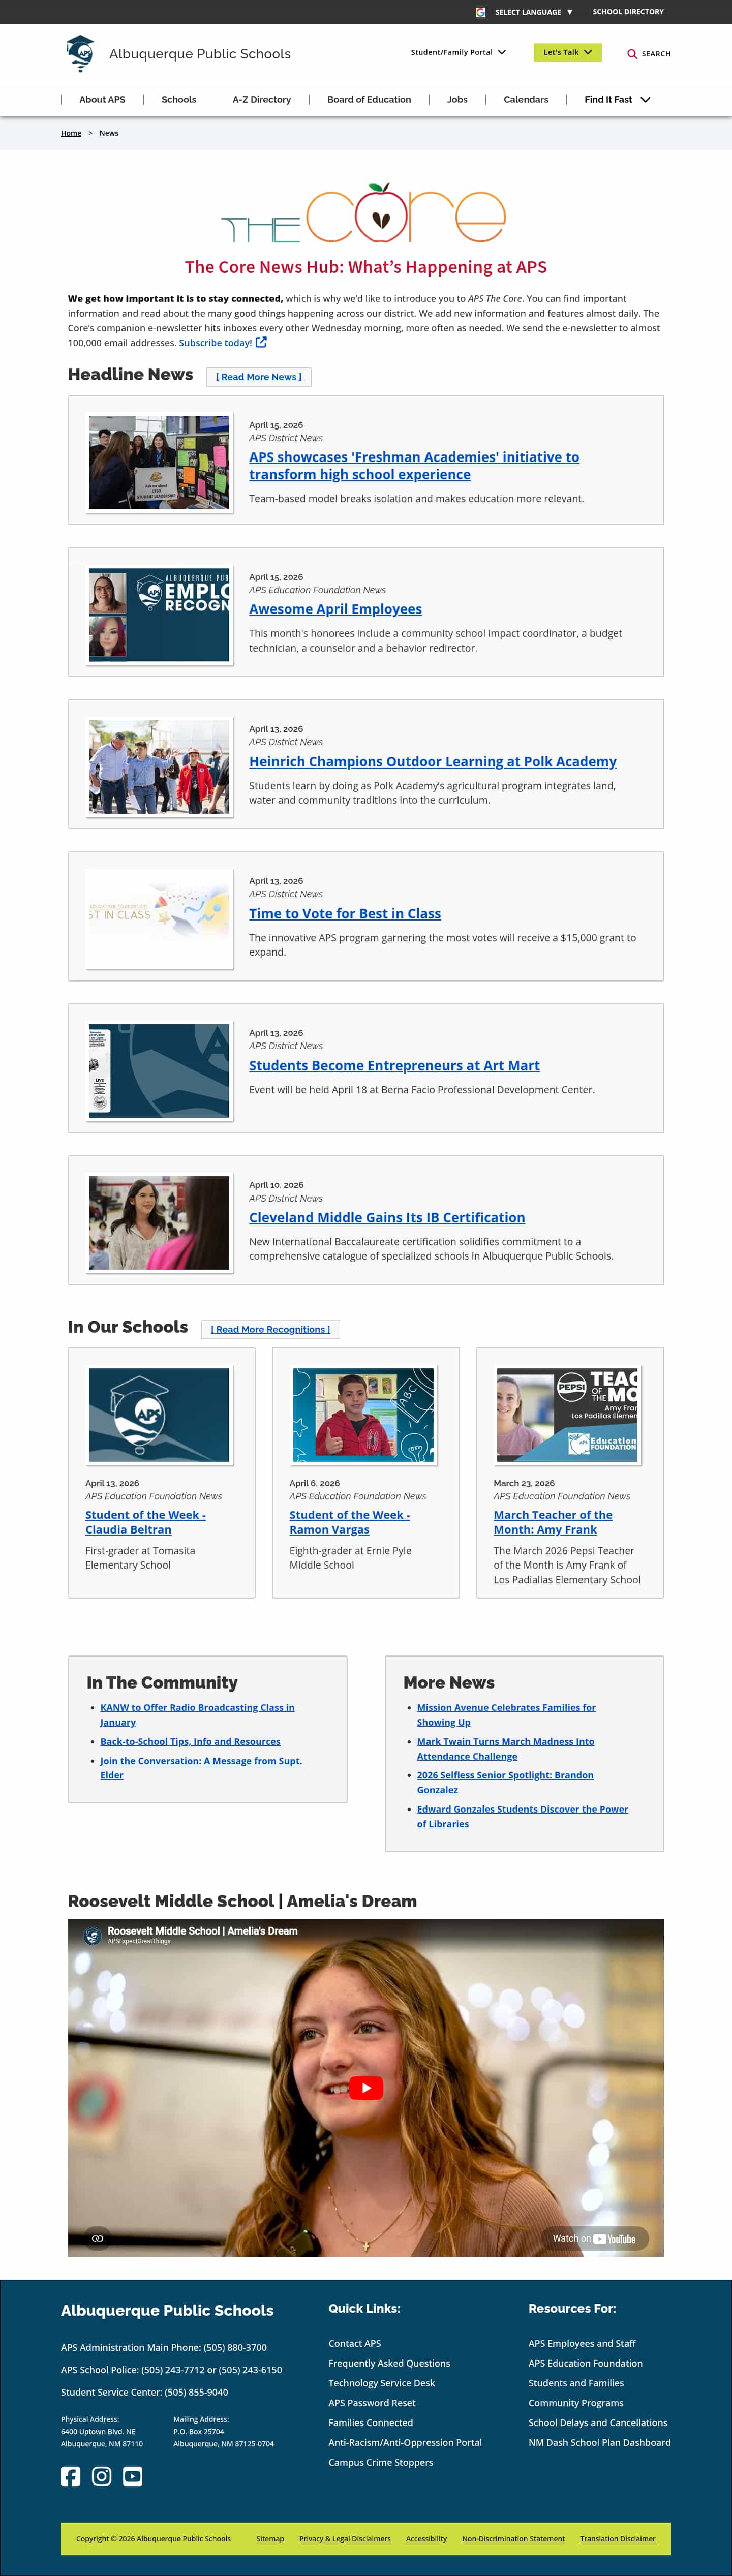Click Read More Recognitions button
Screen dimensions: 732x2576
(271, 1329)
